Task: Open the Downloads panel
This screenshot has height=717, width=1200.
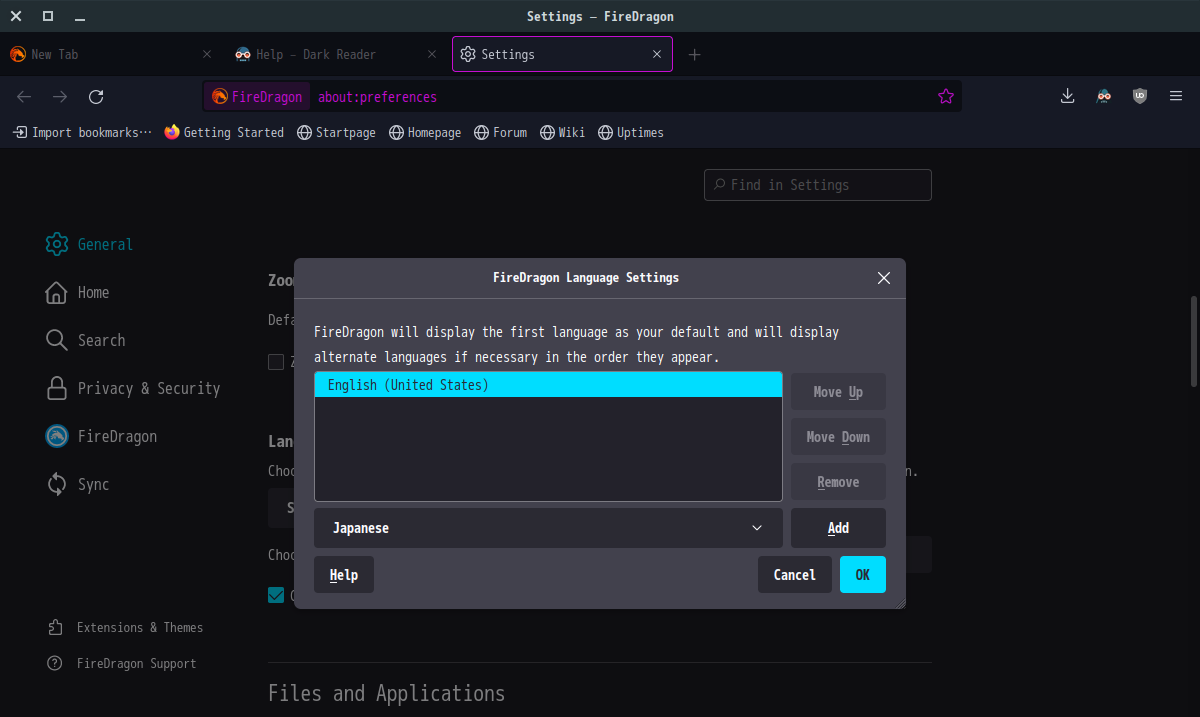Action: [x=1067, y=96]
